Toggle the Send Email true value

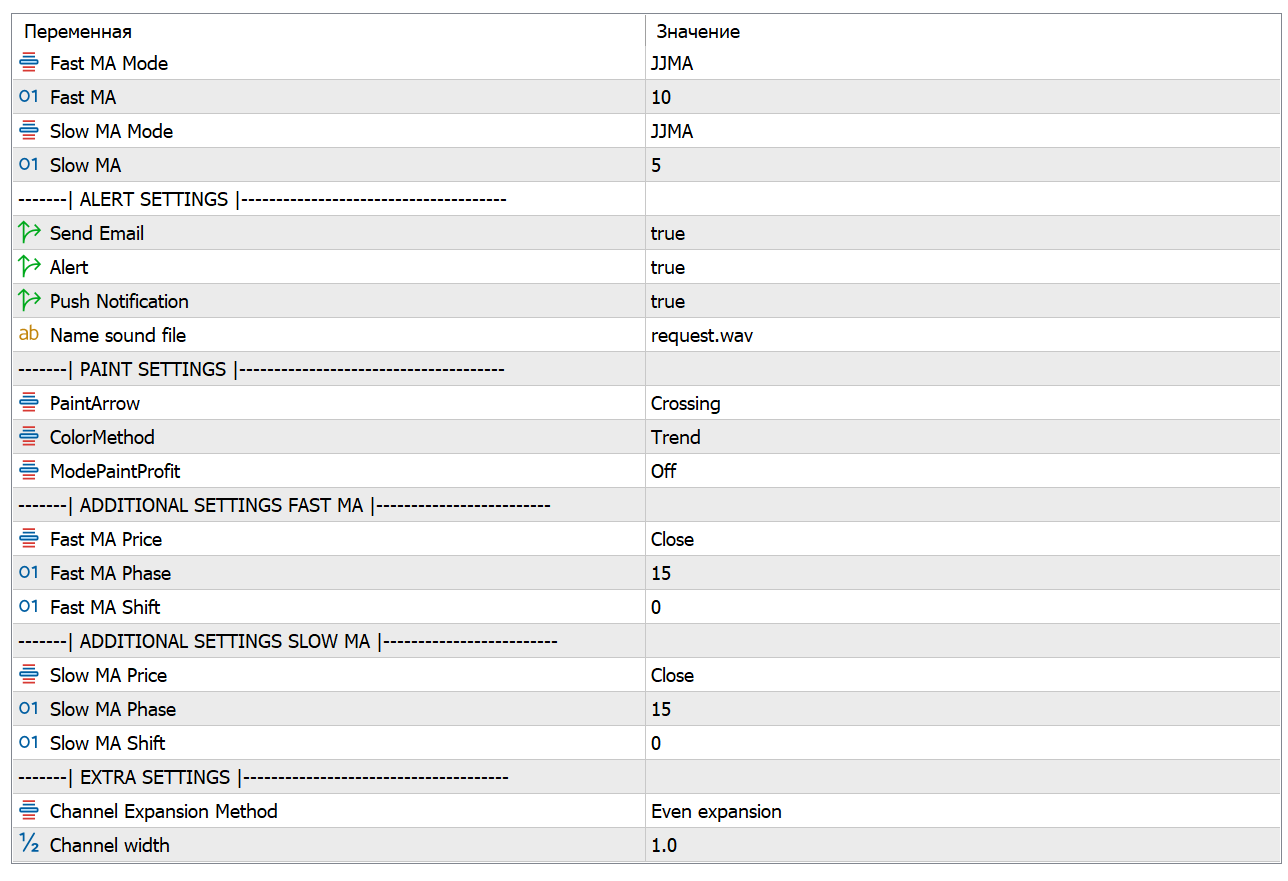pyautogui.click(x=668, y=233)
